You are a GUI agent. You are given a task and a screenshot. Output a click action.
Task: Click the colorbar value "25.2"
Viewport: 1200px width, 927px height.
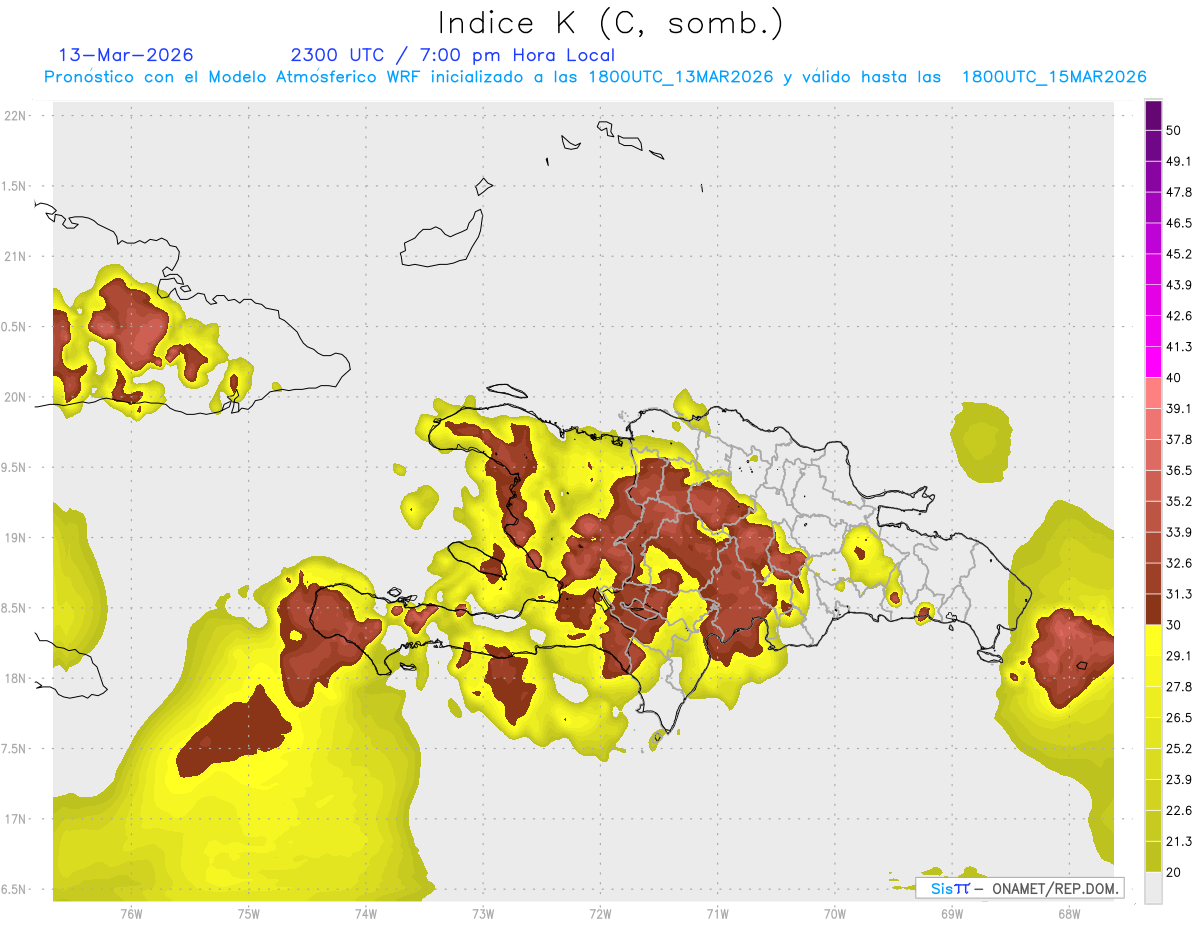point(1179,749)
